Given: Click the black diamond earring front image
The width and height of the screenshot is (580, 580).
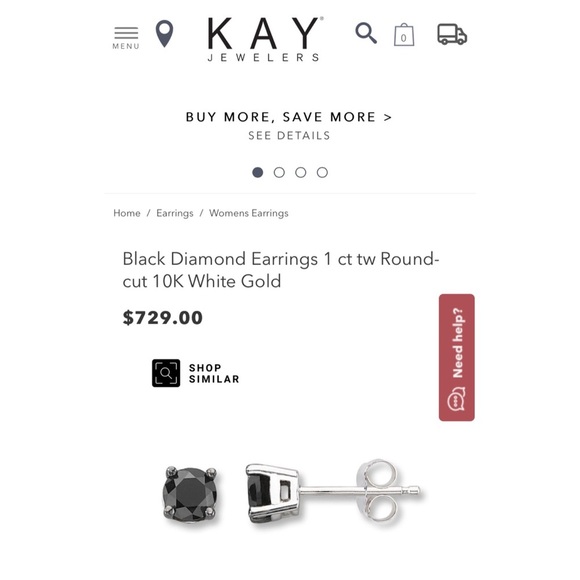Looking at the screenshot, I should point(190,493).
